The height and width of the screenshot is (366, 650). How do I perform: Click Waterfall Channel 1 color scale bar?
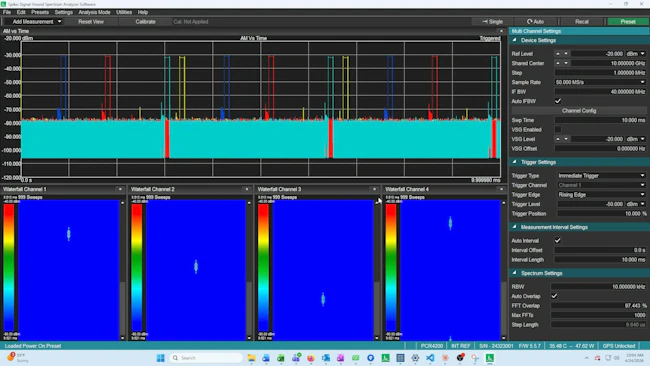[9, 268]
